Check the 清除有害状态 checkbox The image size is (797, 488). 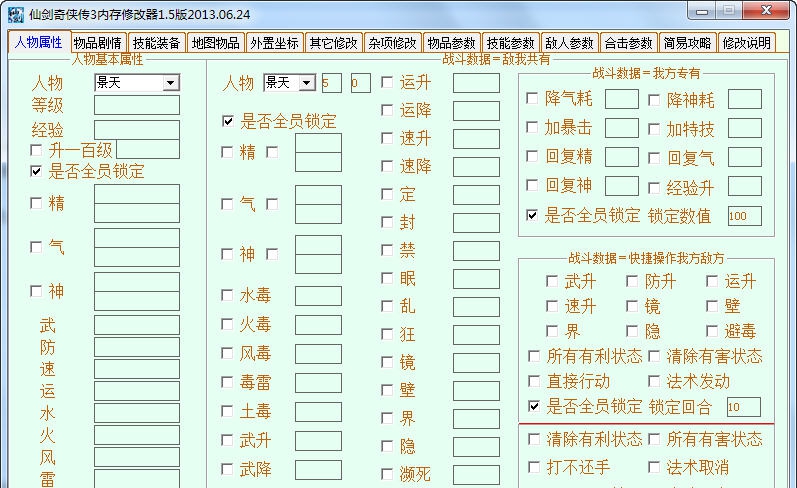(x=654, y=356)
